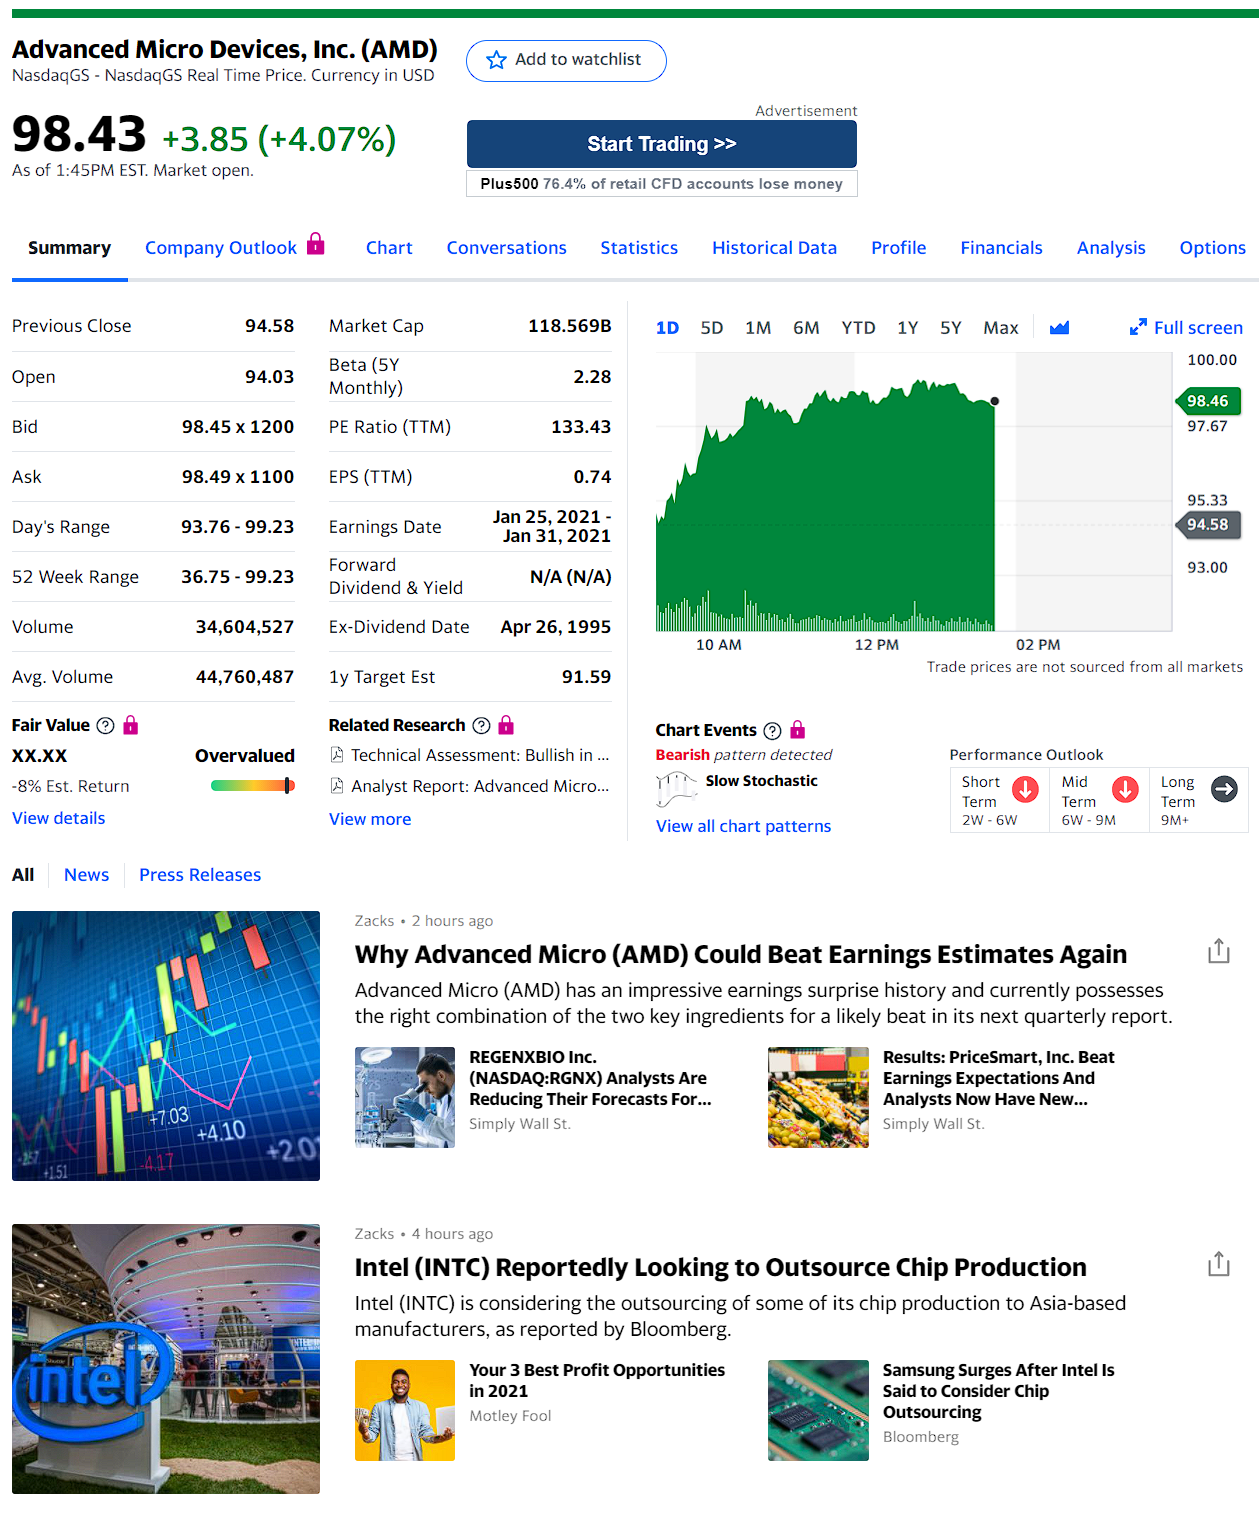Screen dimensions: 1259x1520
Task: Click the lock icon next to Fair Value
Action: [131, 725]
